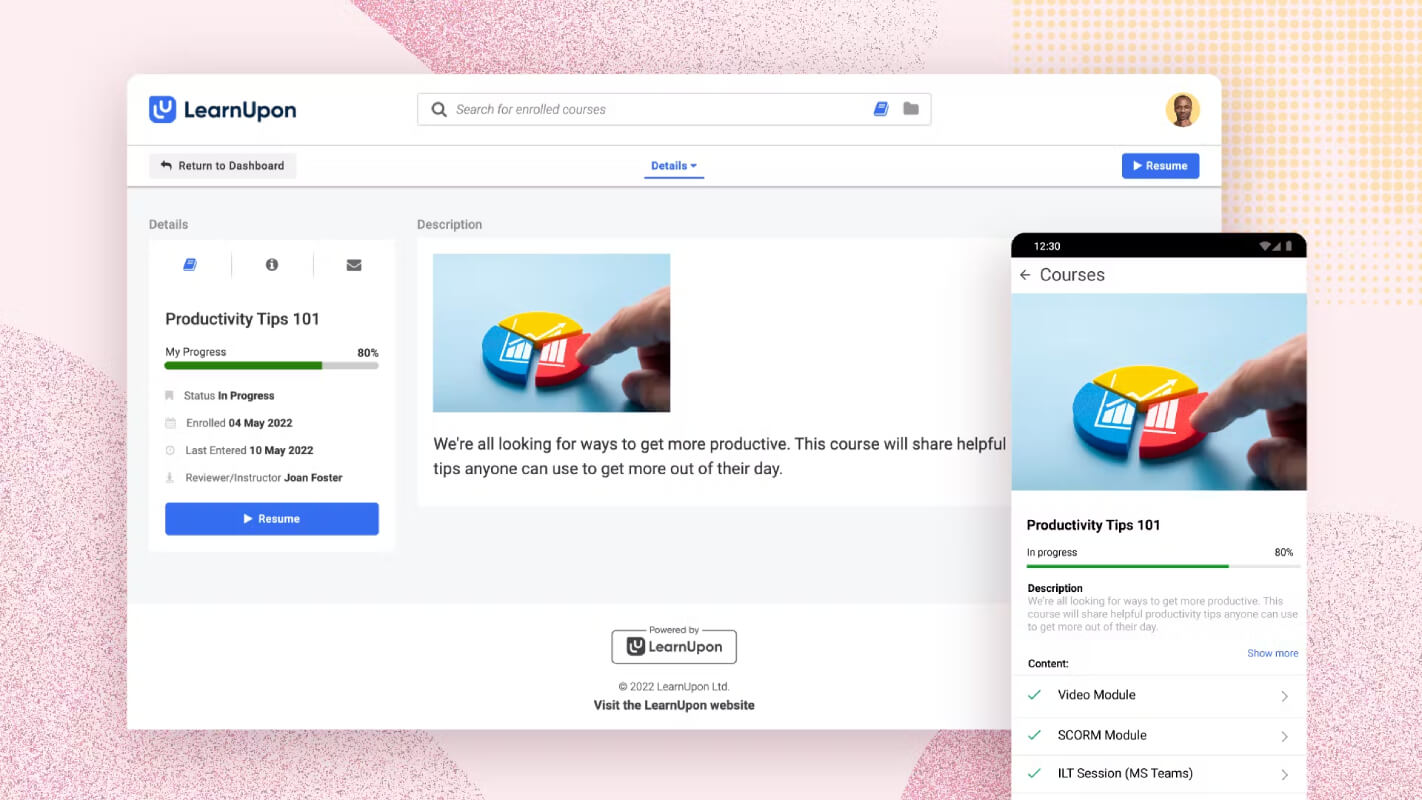
Task: Click the My Progress bar at 80%
Action: click(x=272, y=366)
